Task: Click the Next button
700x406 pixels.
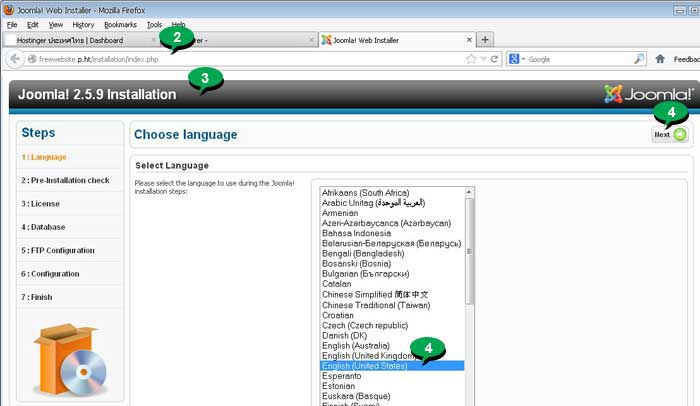Action: point(670,134)
